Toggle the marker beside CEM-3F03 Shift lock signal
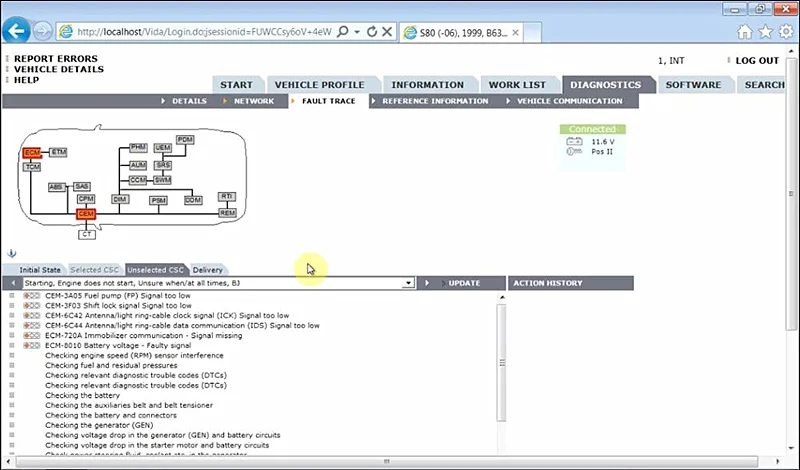 pyautogui.click(x=12, y=305)
